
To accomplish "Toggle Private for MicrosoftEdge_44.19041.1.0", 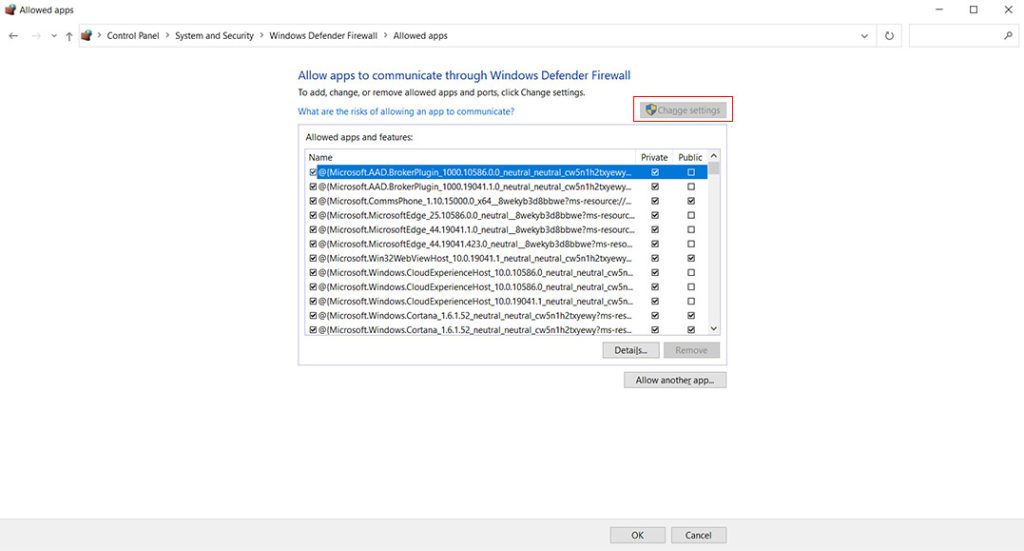I will [655, 230].
